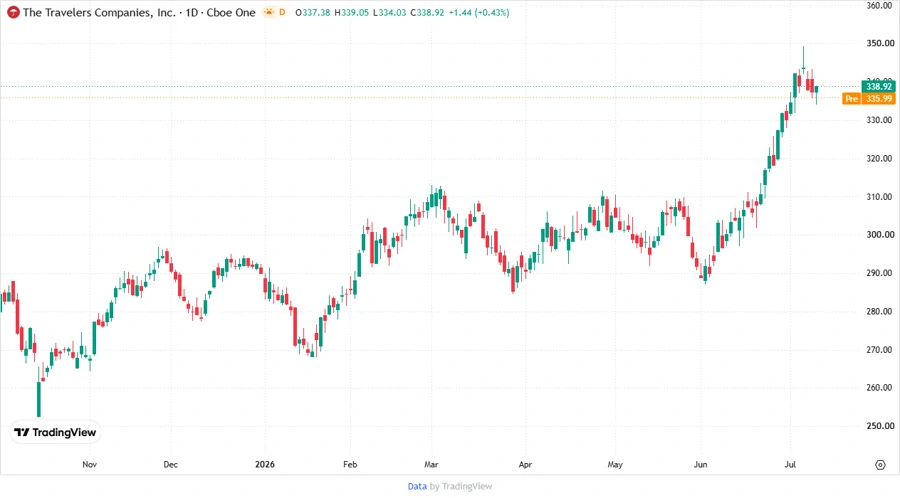Image resolution: width=900 pixels, height=498 pixels.
Task: Select the close value C338.92
Action: click(x=427, y=12)
